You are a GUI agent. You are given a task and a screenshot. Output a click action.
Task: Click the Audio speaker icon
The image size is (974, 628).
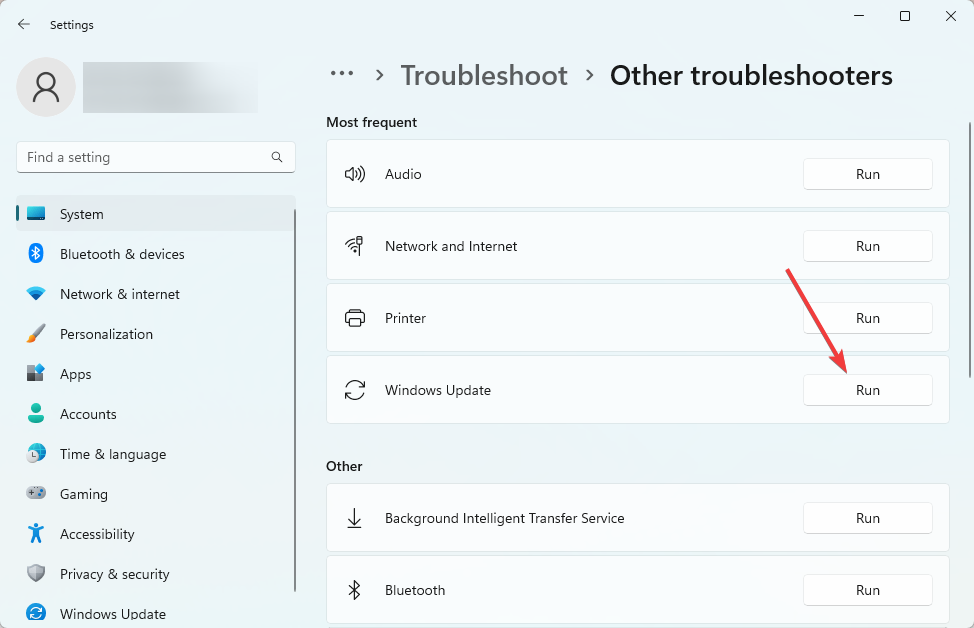pyautogui.click(x=355, y=174)
